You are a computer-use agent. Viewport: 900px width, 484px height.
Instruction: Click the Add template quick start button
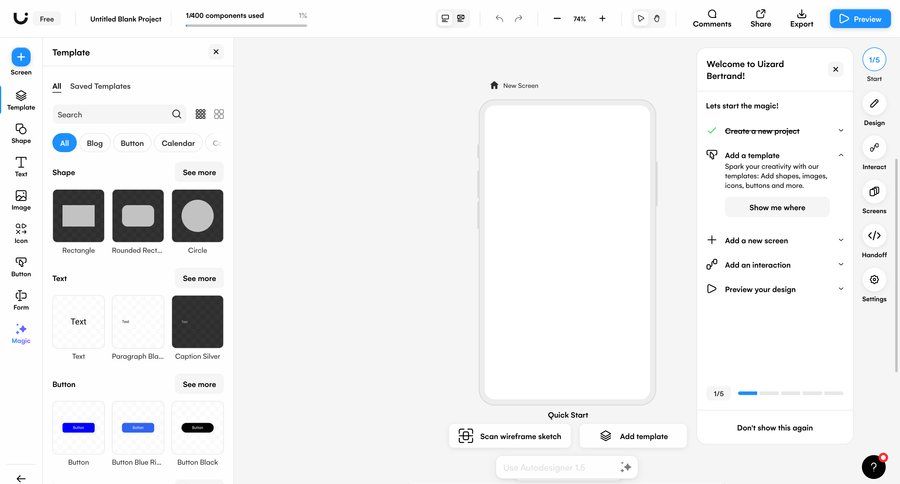point(633,436)
